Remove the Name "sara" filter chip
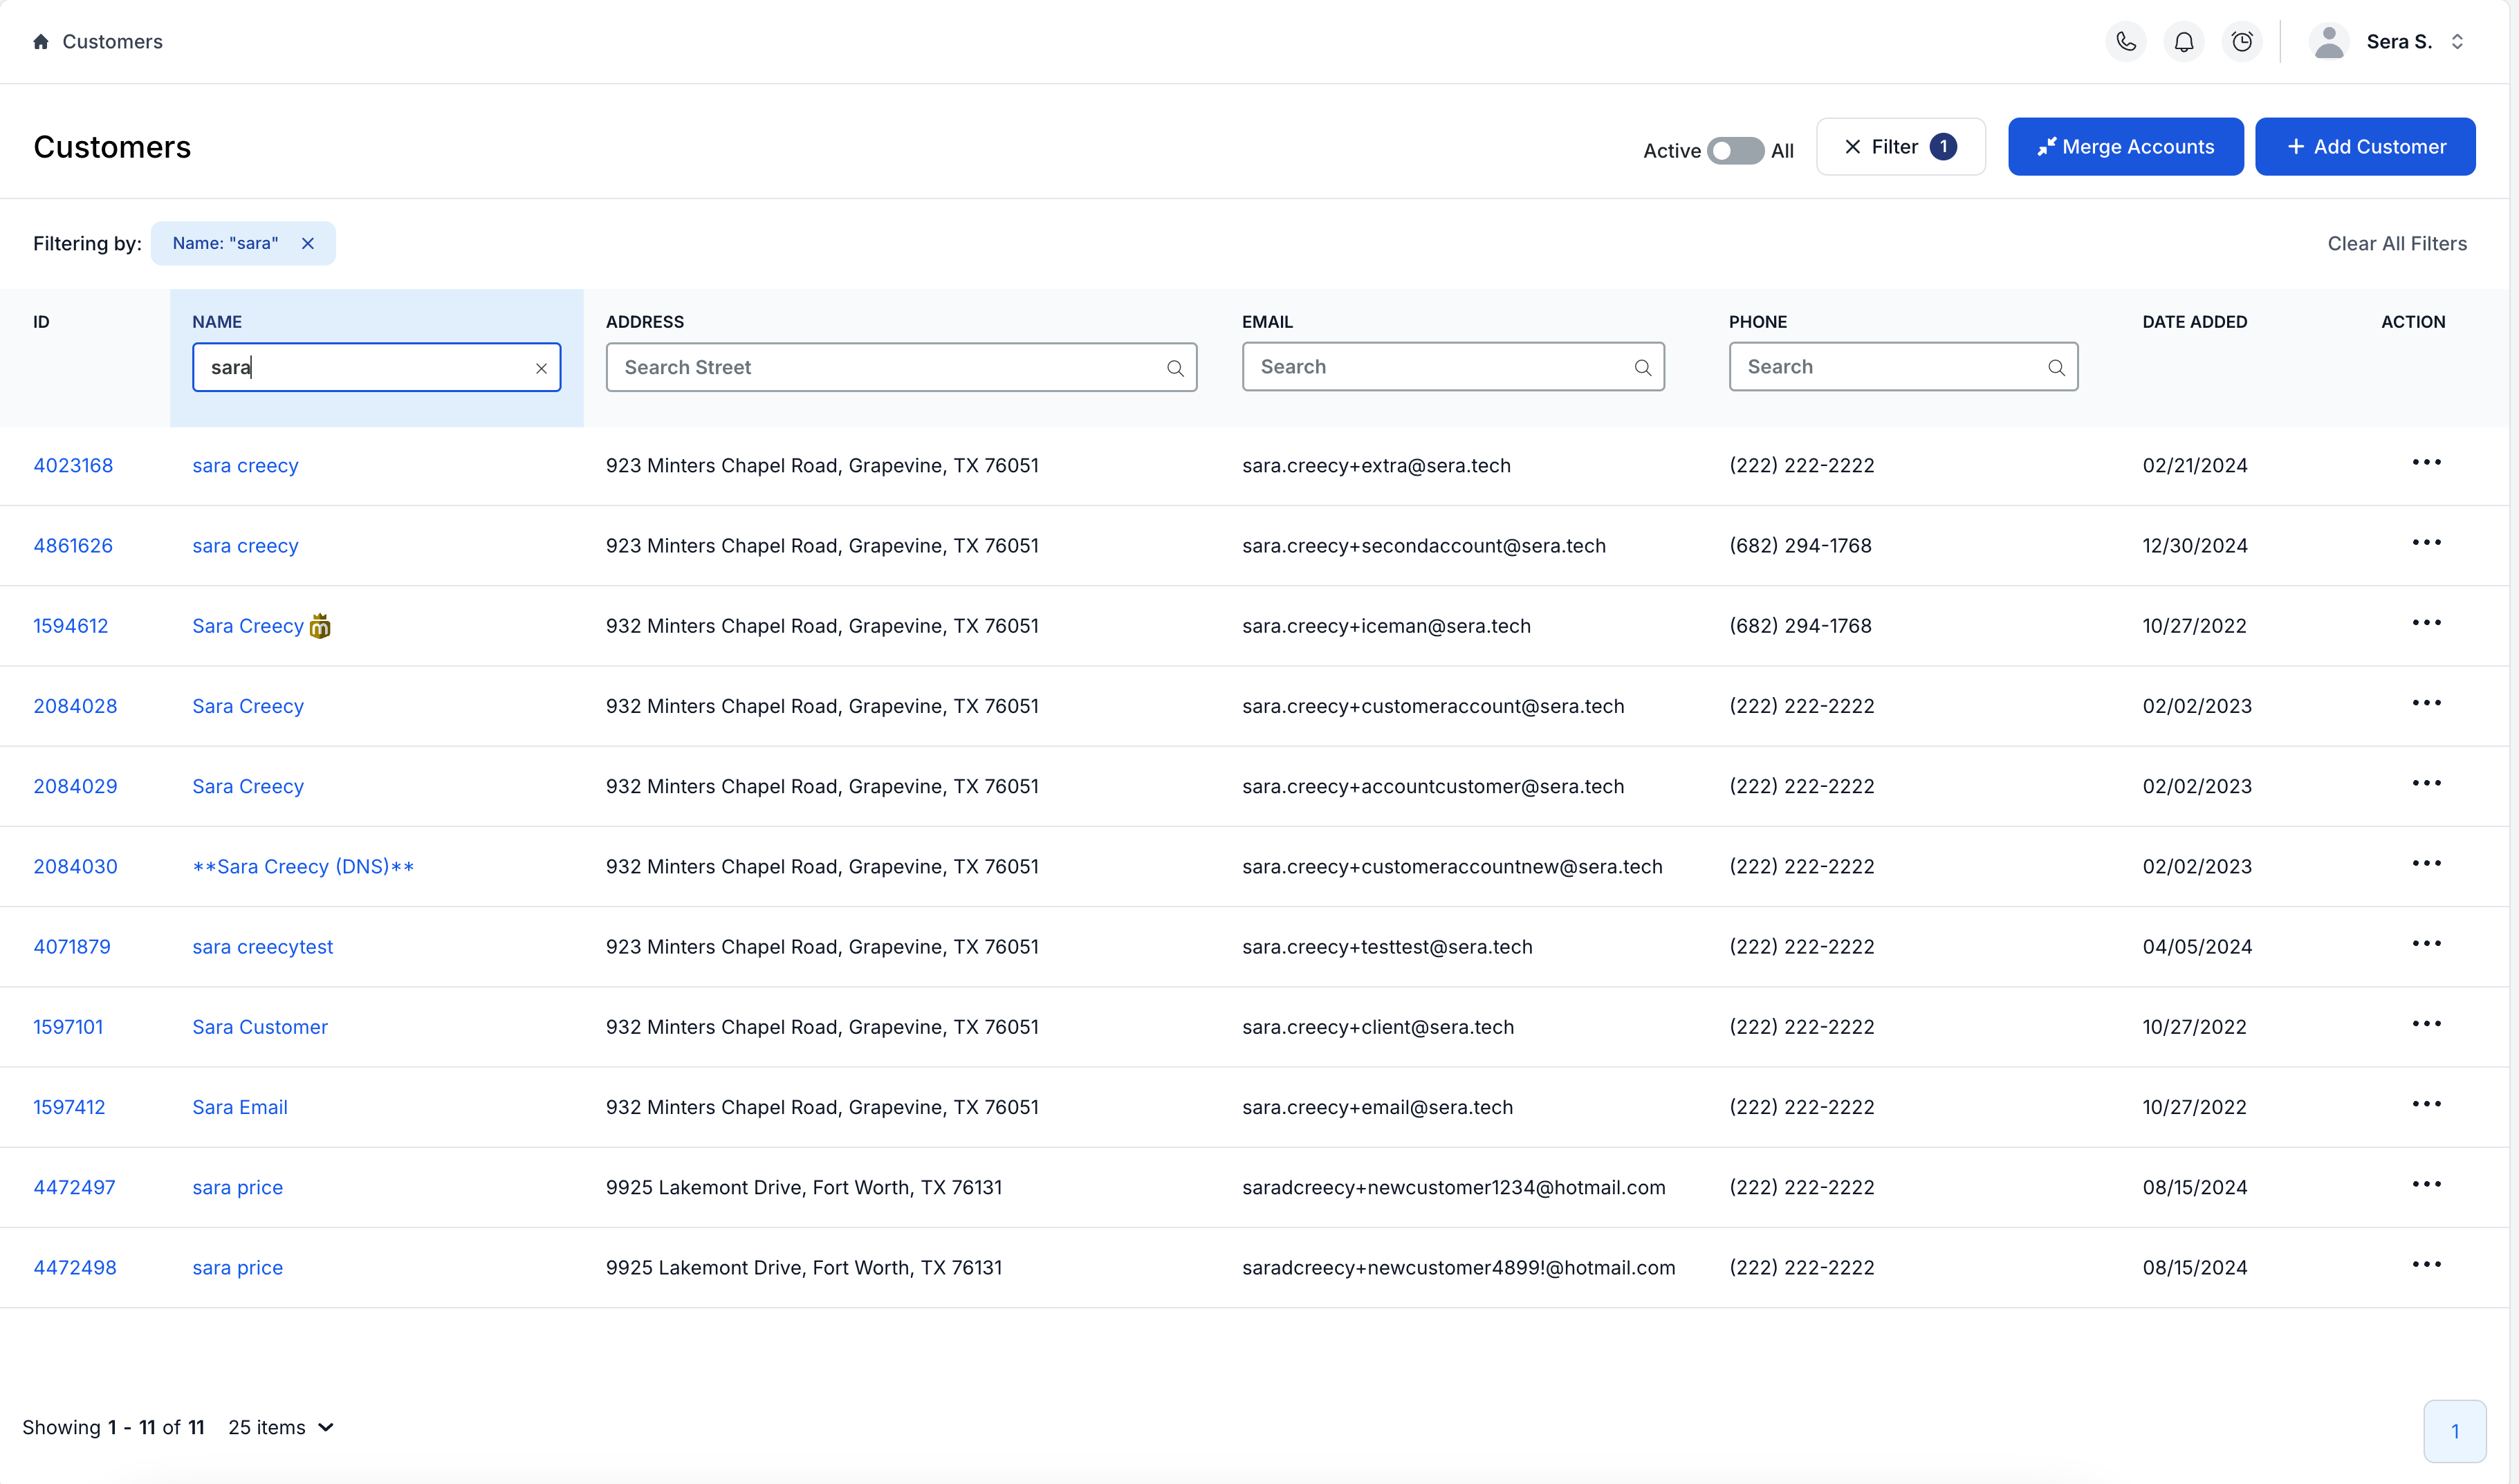This screenshot has width=2519, height=1484. (x=308, y=243)
